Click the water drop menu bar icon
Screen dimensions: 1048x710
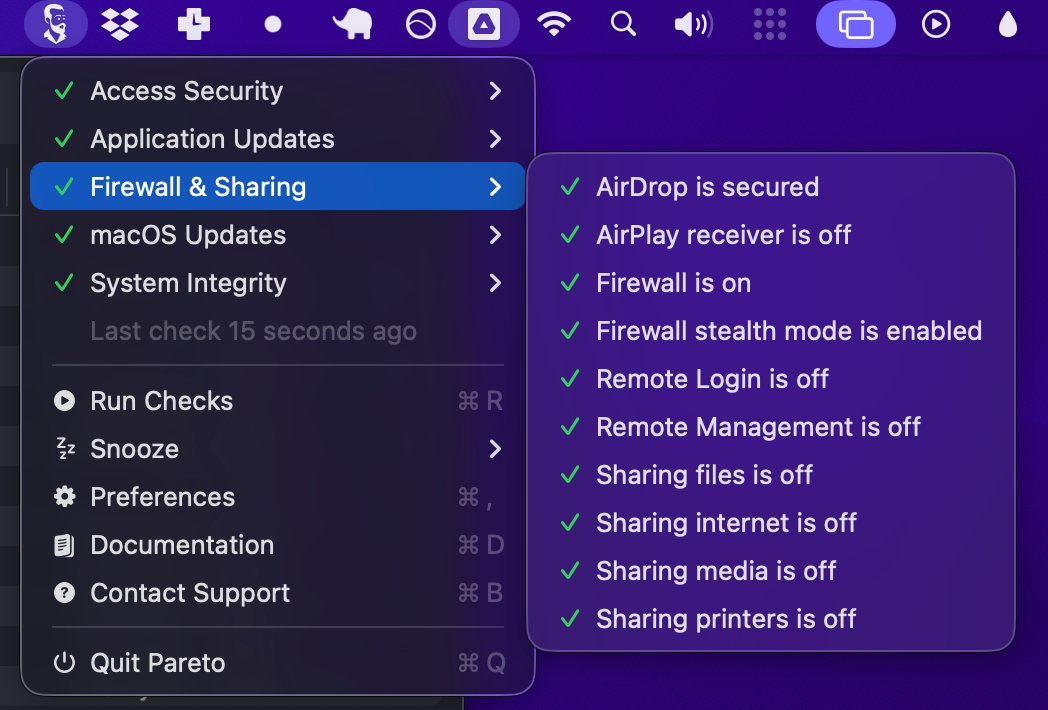[1007, 25]
